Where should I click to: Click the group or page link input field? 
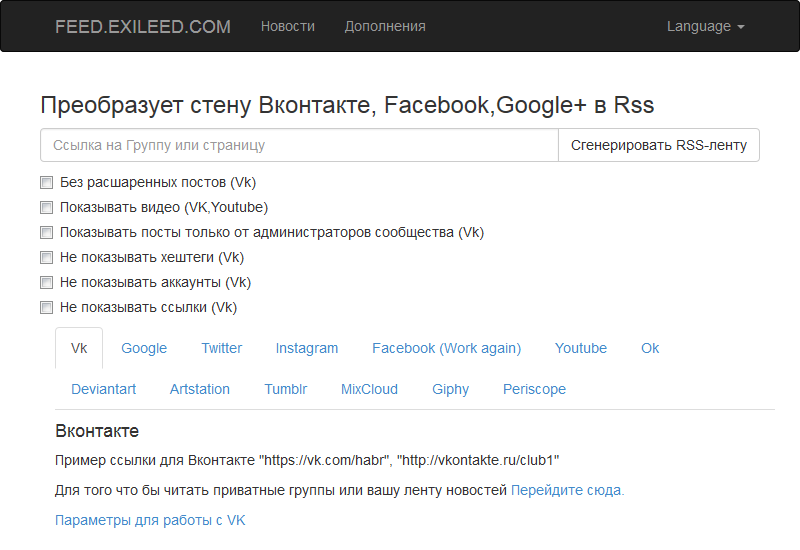[x=299, y=145]
